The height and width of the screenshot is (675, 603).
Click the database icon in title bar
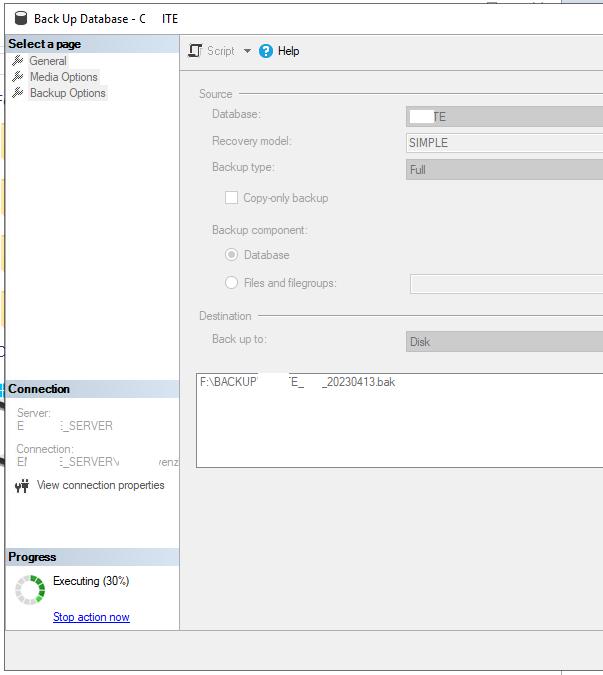[x=21, y=19]
